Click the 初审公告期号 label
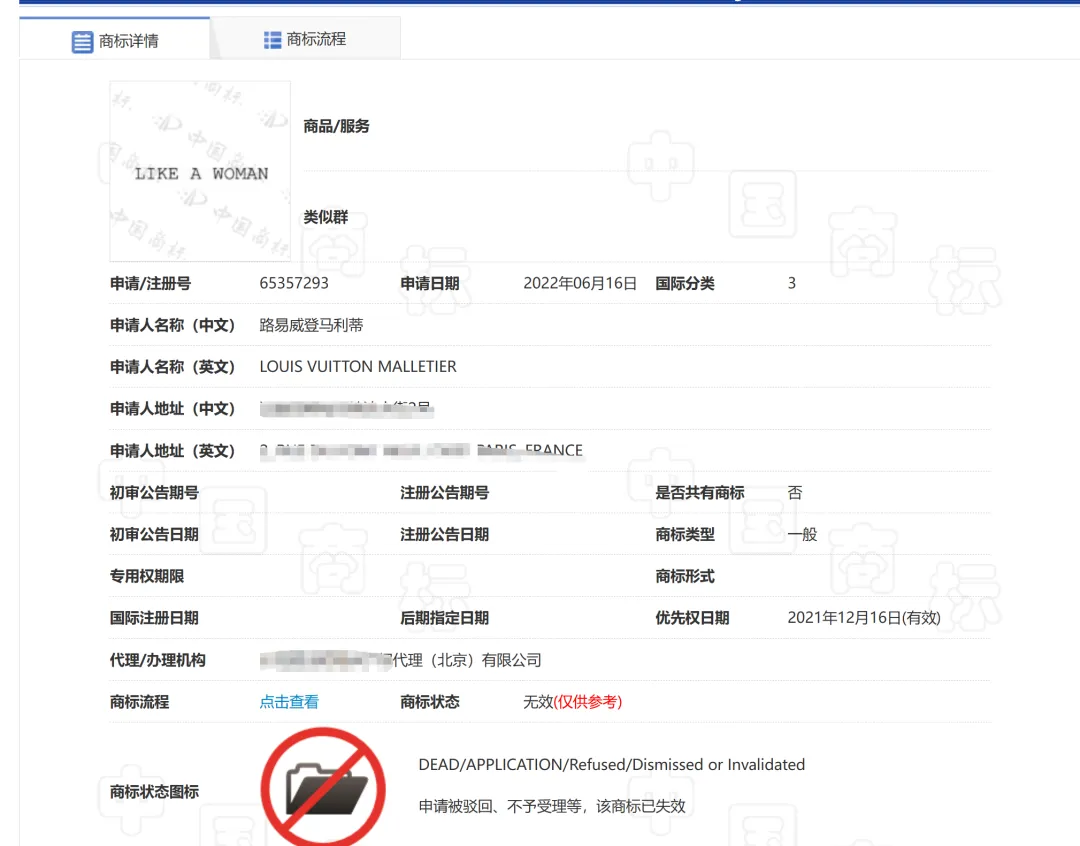The height and width of the screenshot is (846, 1080). pos(154,493)
